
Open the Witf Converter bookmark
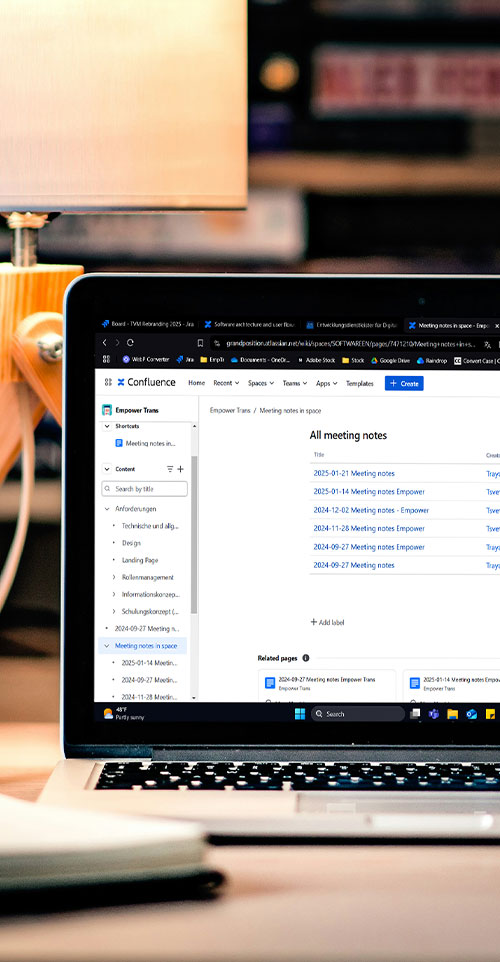pos(145,360)
